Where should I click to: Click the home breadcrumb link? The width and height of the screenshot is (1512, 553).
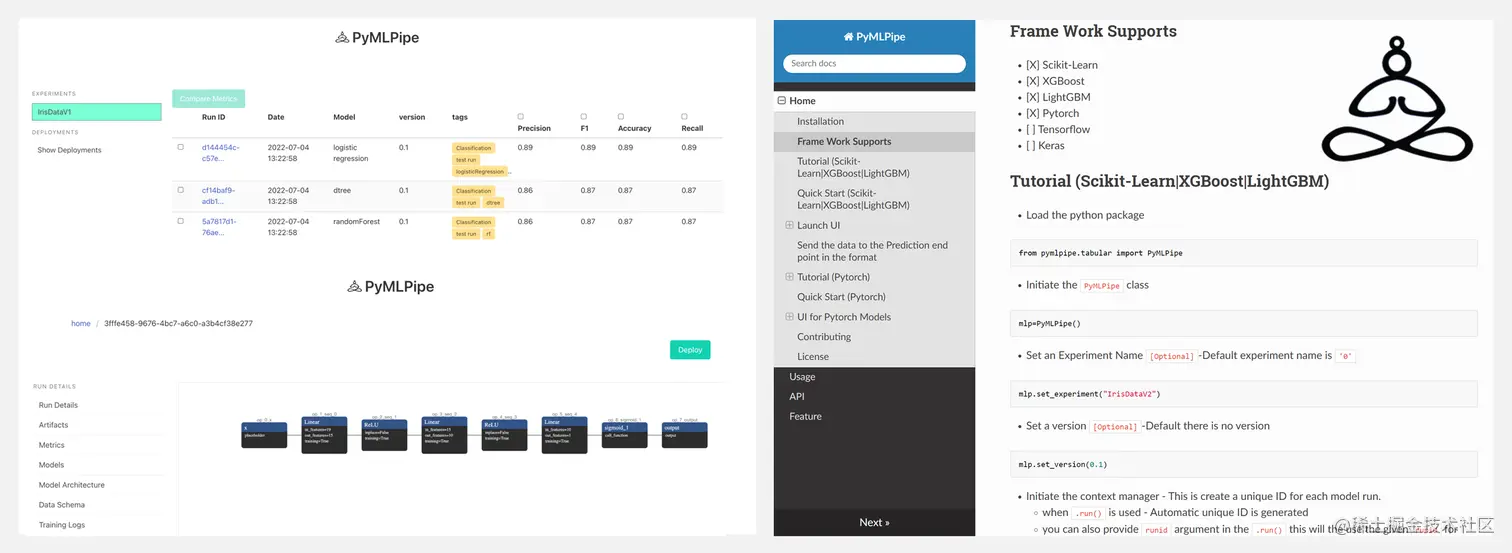81,323
